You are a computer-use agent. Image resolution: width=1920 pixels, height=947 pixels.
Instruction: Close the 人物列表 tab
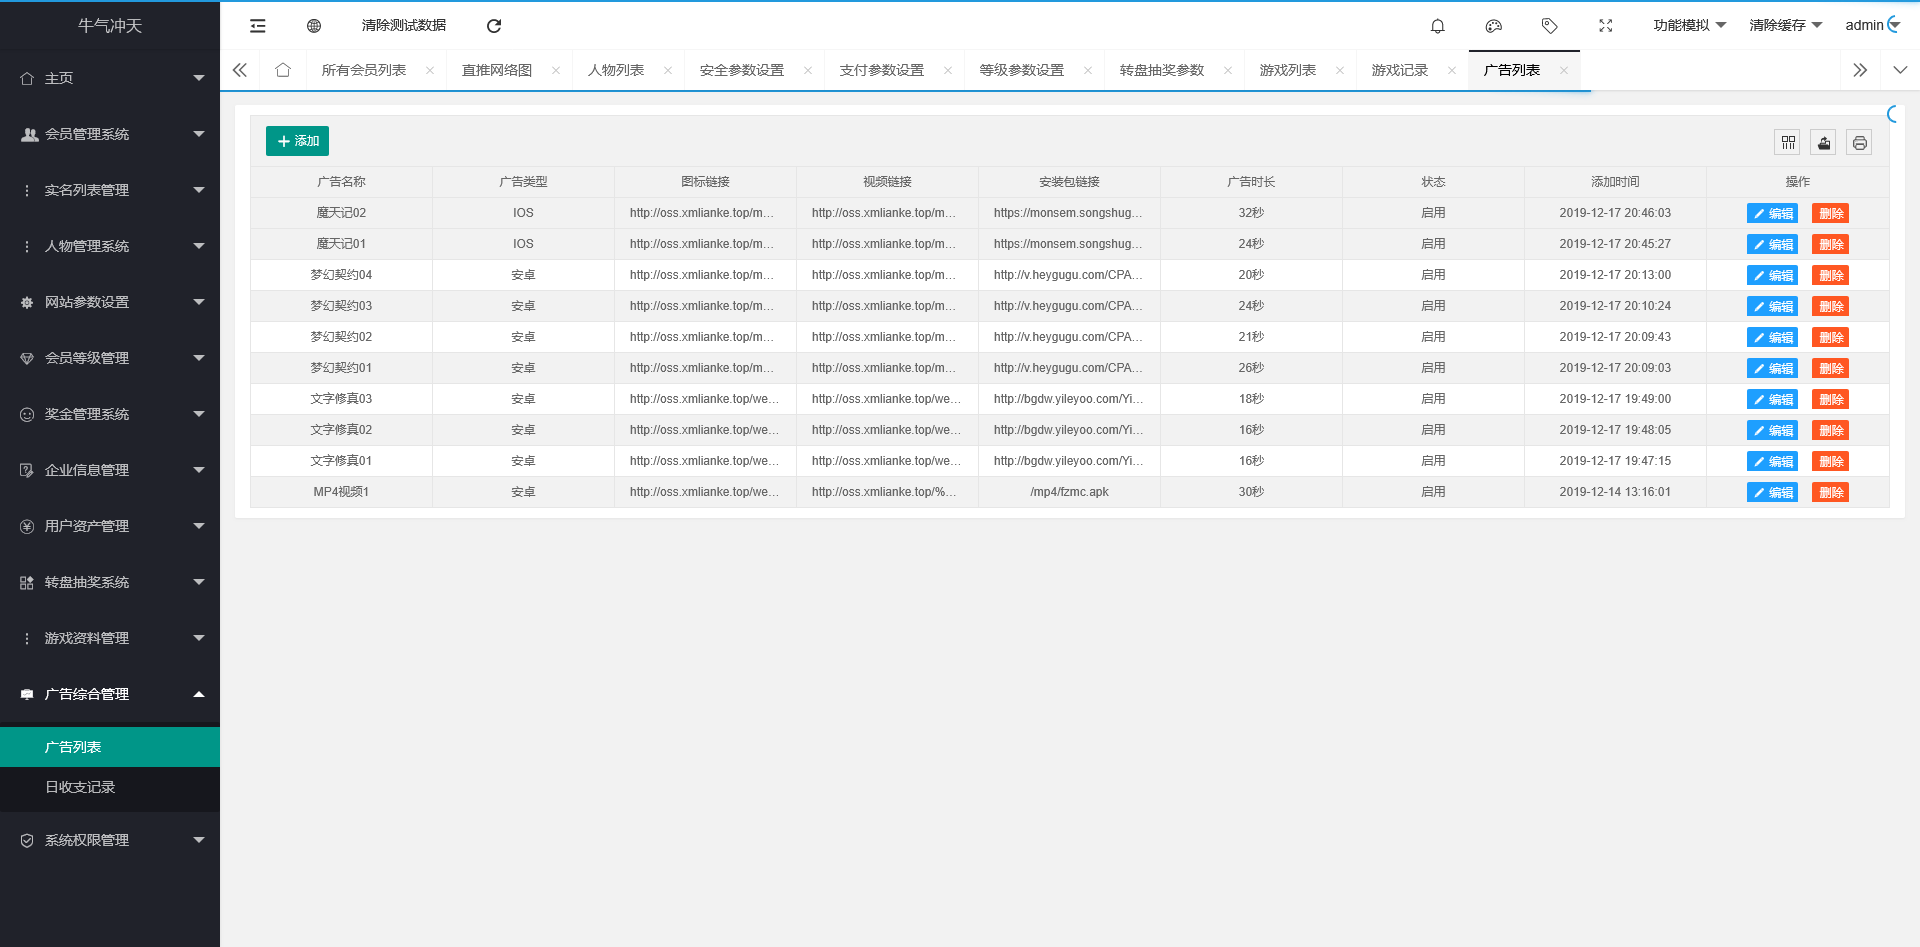(x=668, y=70)
